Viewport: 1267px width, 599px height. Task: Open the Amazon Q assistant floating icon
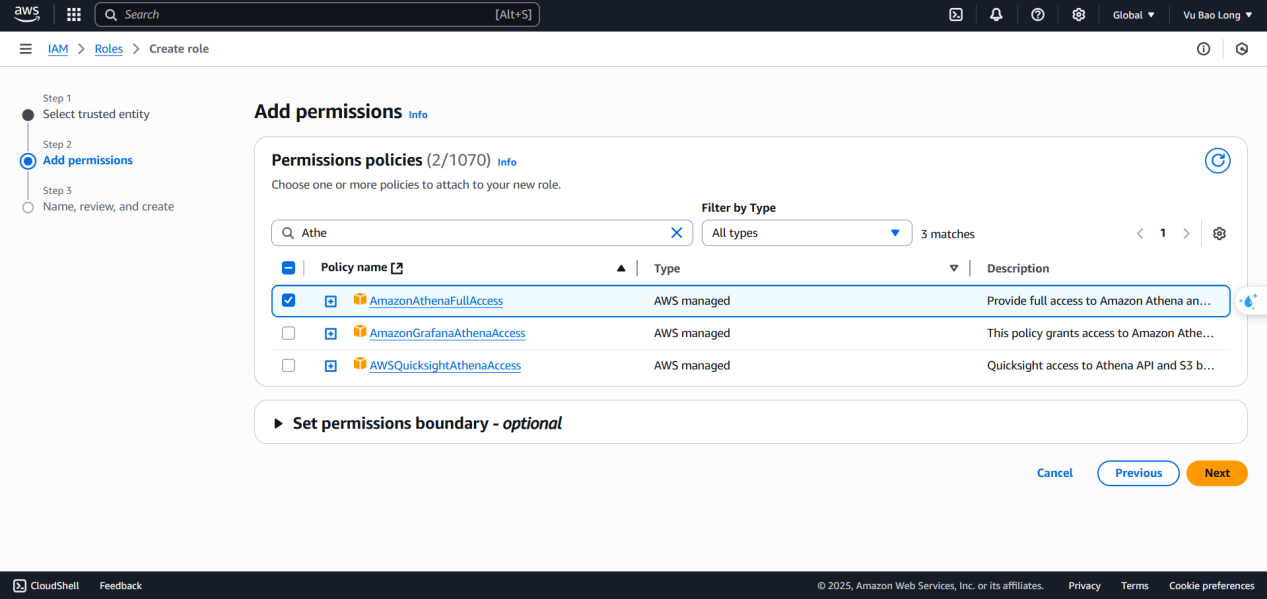coord(1251,301)
